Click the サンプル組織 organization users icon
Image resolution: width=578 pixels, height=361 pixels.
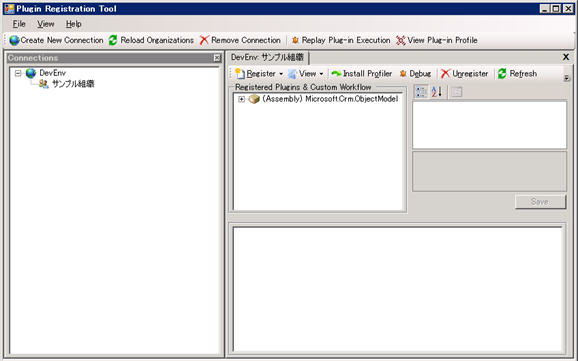point(44,84)
